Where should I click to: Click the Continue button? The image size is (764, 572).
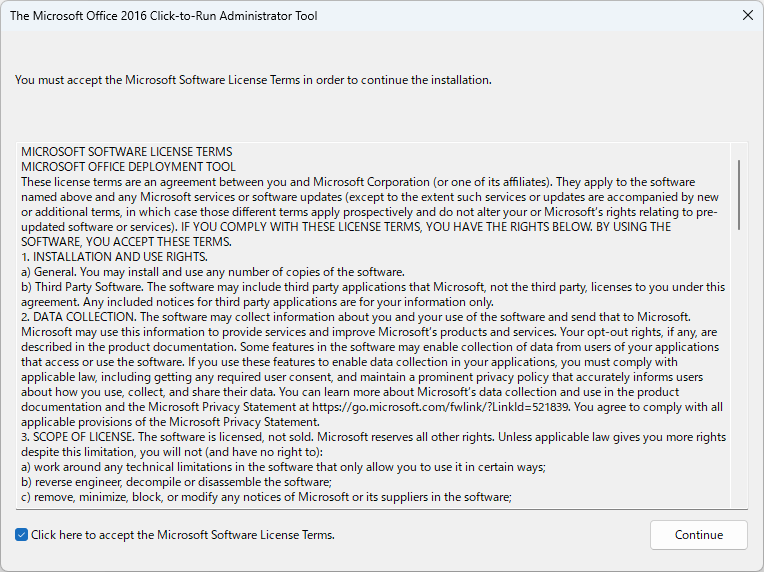698,535
